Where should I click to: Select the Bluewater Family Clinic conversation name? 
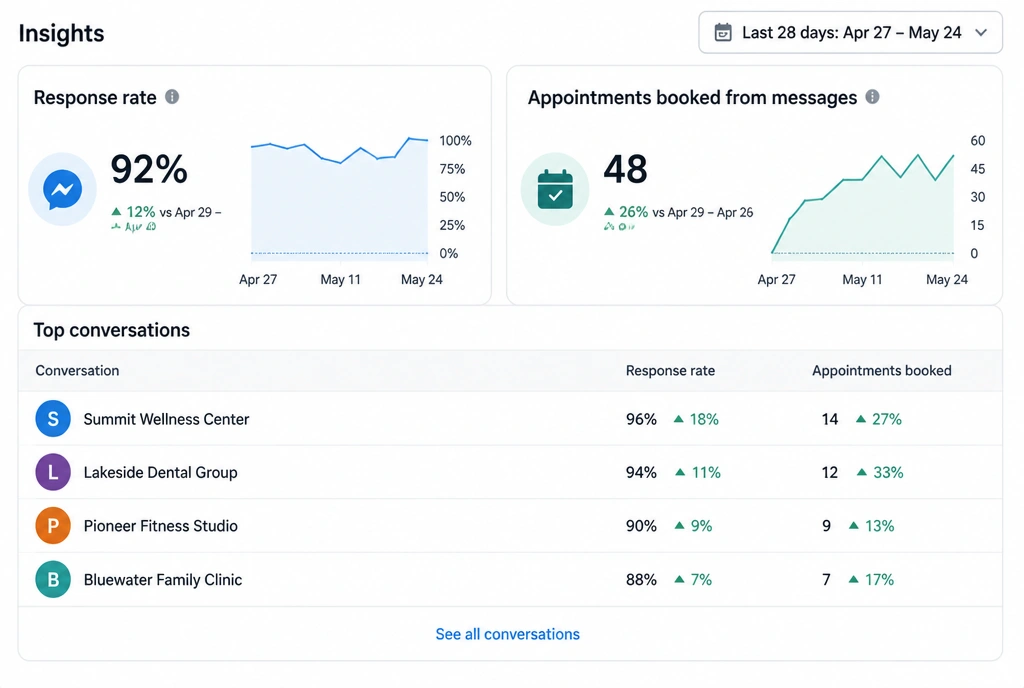pyautogui.click(x=163, y=580)
